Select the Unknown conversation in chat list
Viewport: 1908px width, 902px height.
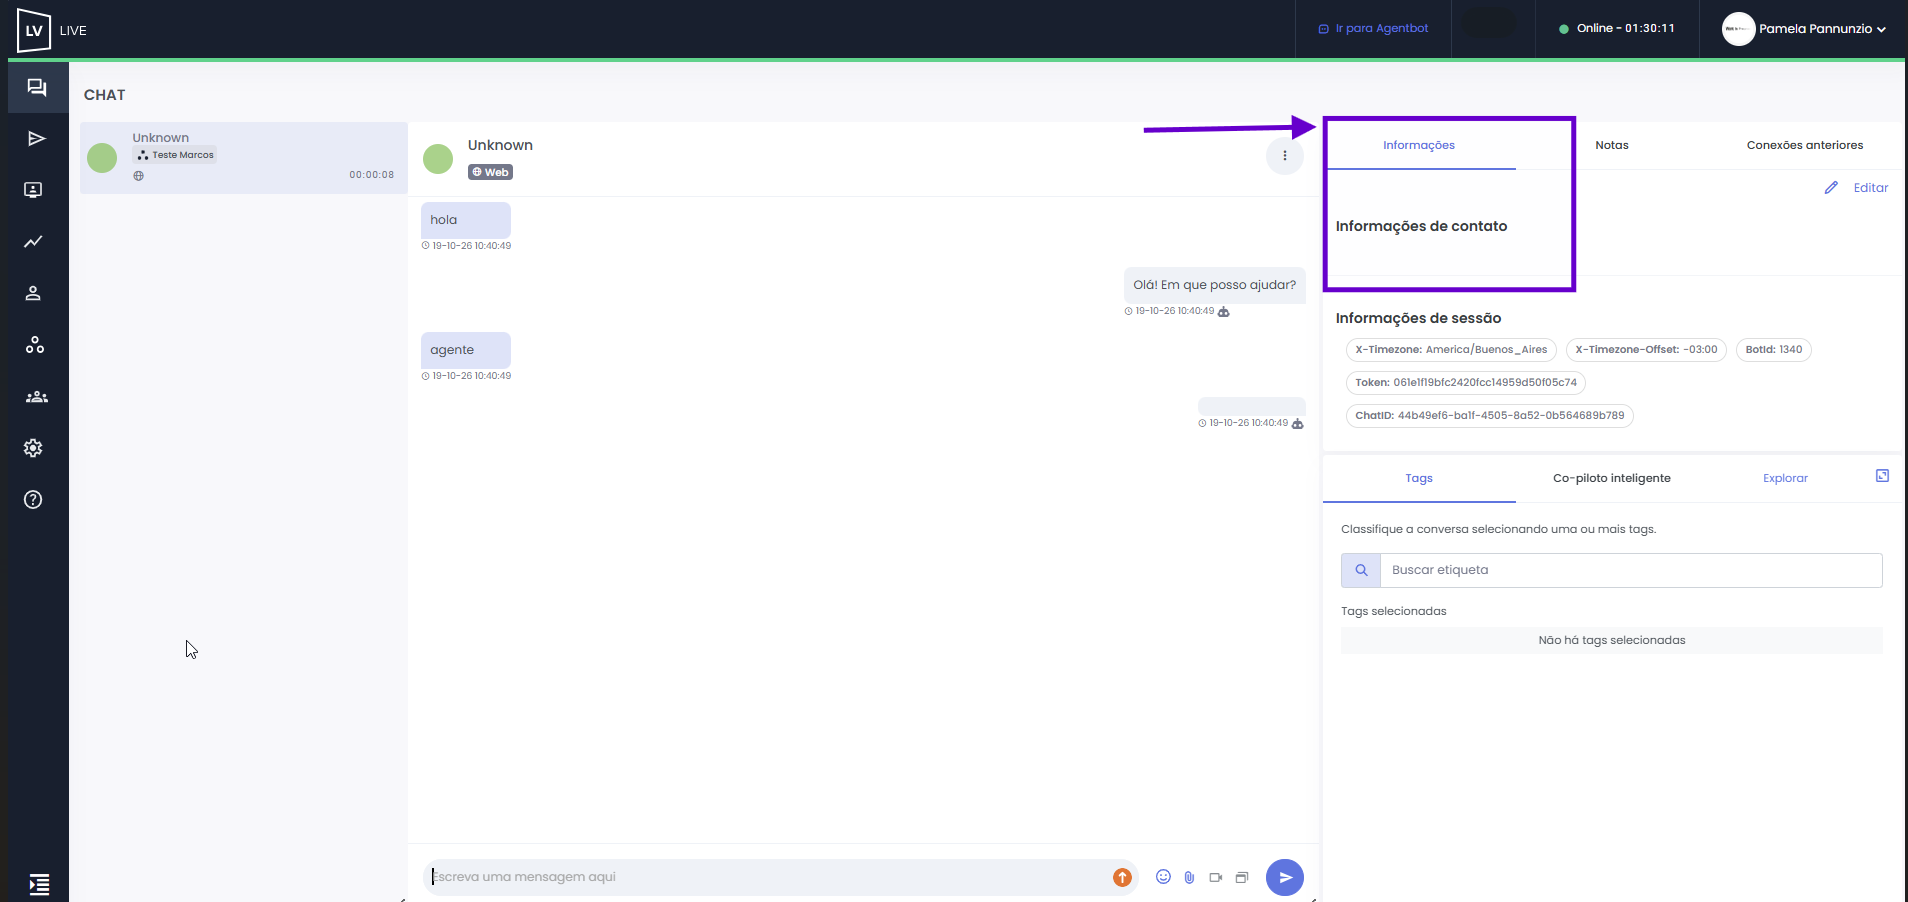[x=244, y=158]
